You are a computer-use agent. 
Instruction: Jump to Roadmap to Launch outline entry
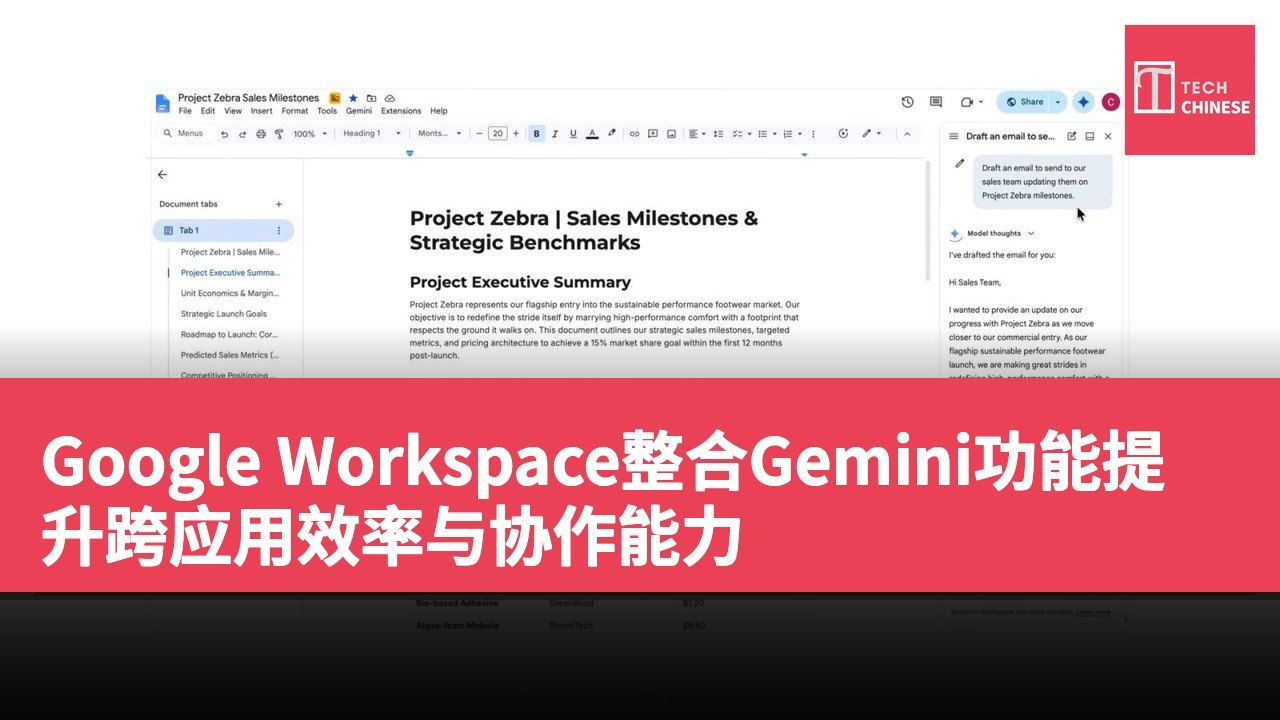point(230,334)
